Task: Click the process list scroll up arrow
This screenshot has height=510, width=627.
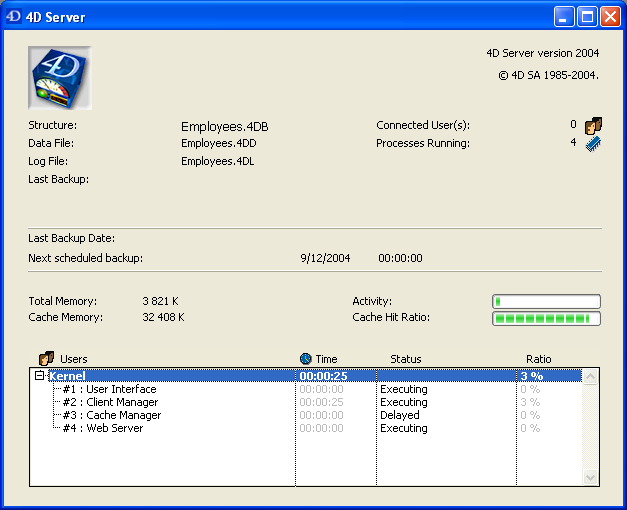Action: point(590,376)
